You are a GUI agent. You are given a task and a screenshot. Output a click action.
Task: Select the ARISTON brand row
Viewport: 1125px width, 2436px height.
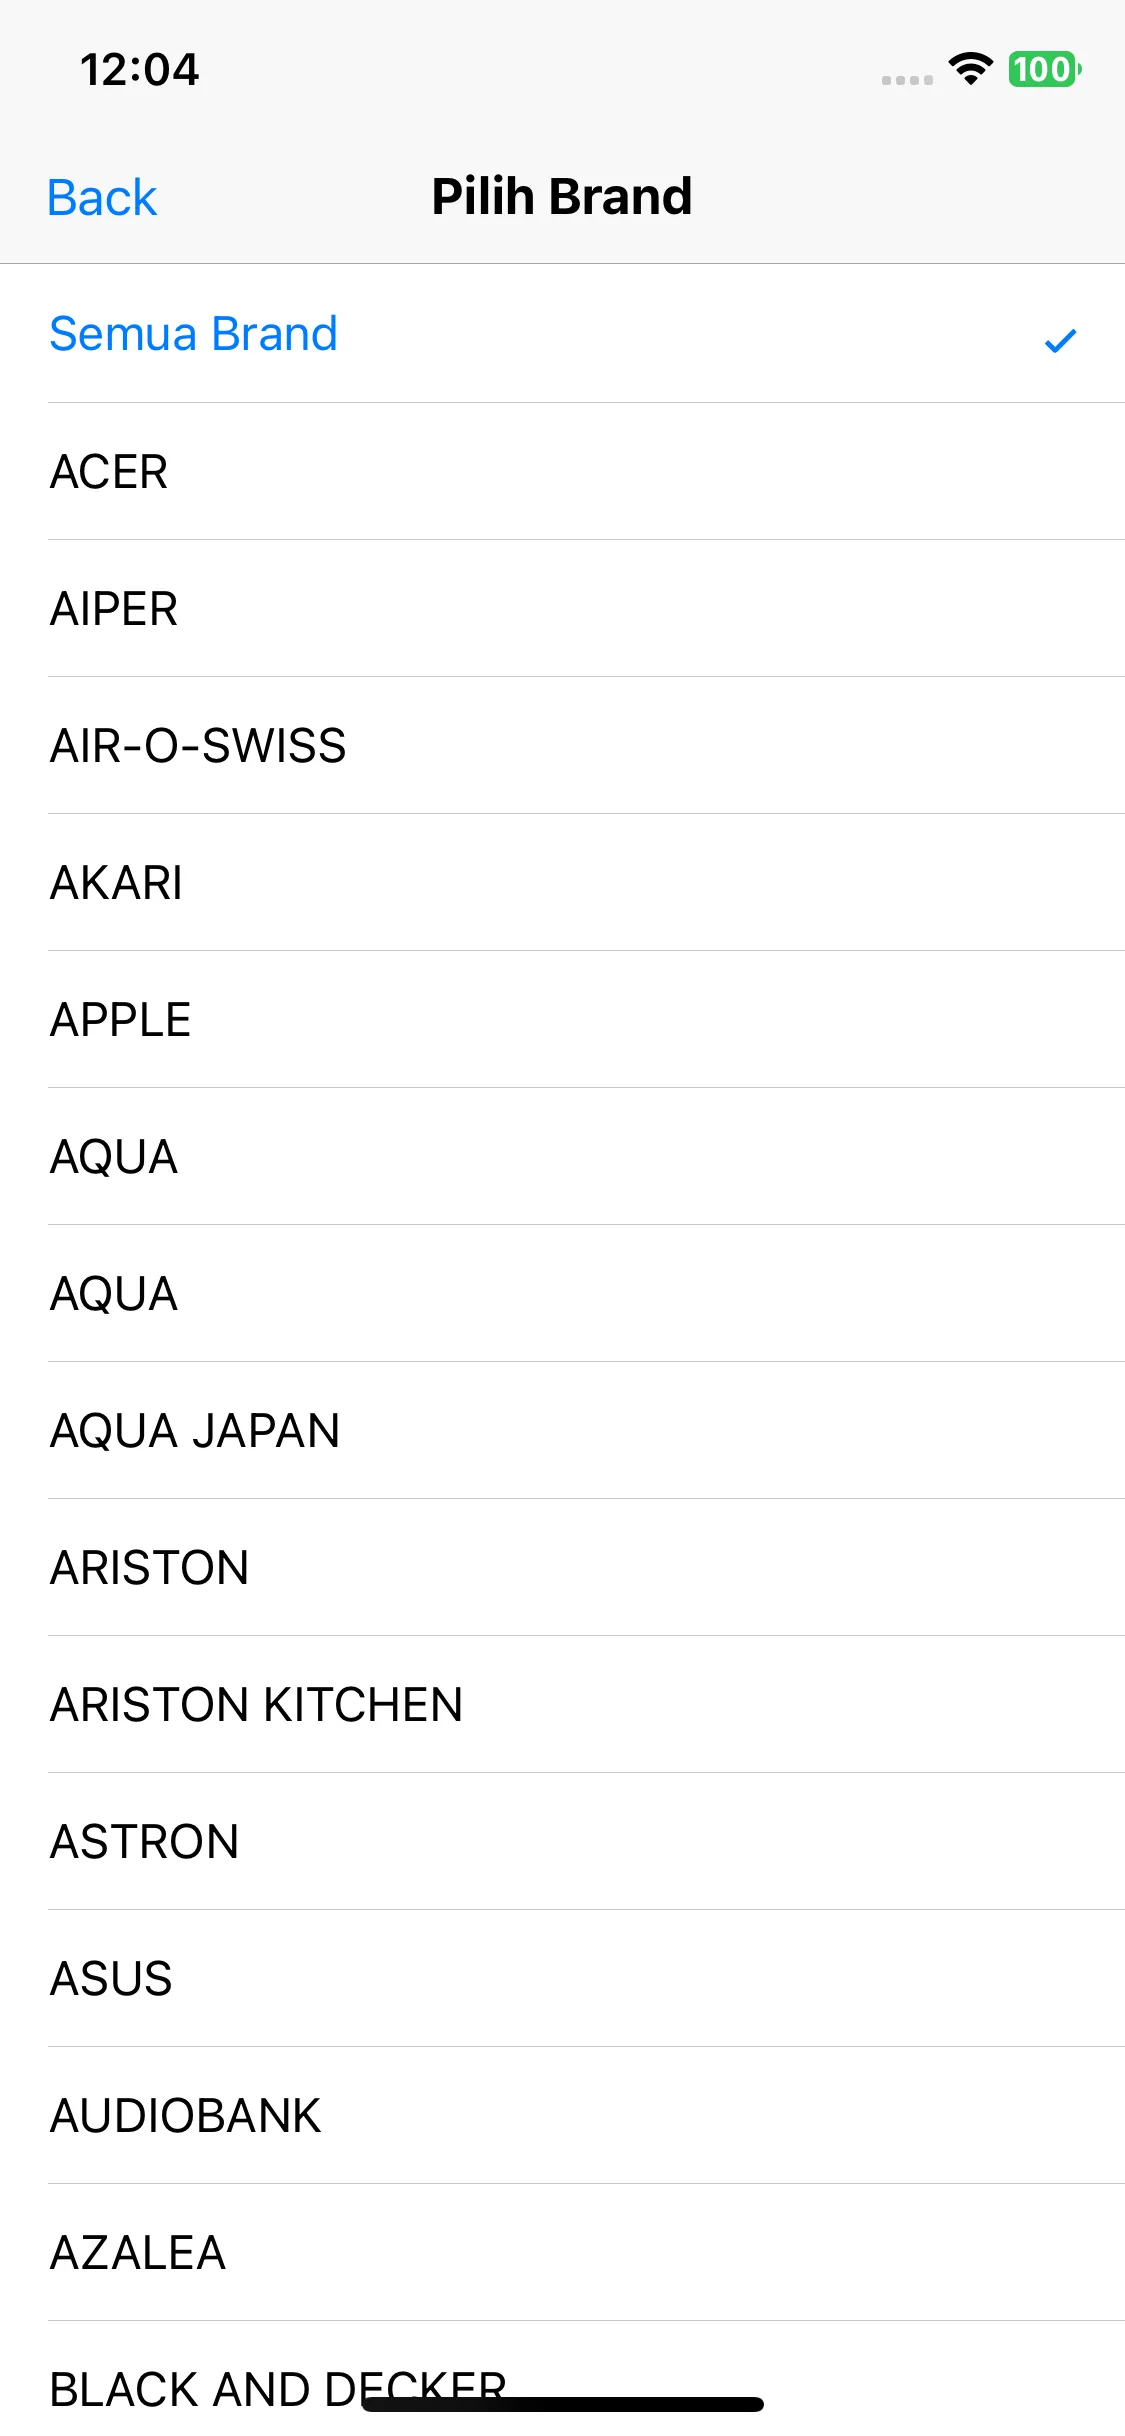coord(562,1567)
